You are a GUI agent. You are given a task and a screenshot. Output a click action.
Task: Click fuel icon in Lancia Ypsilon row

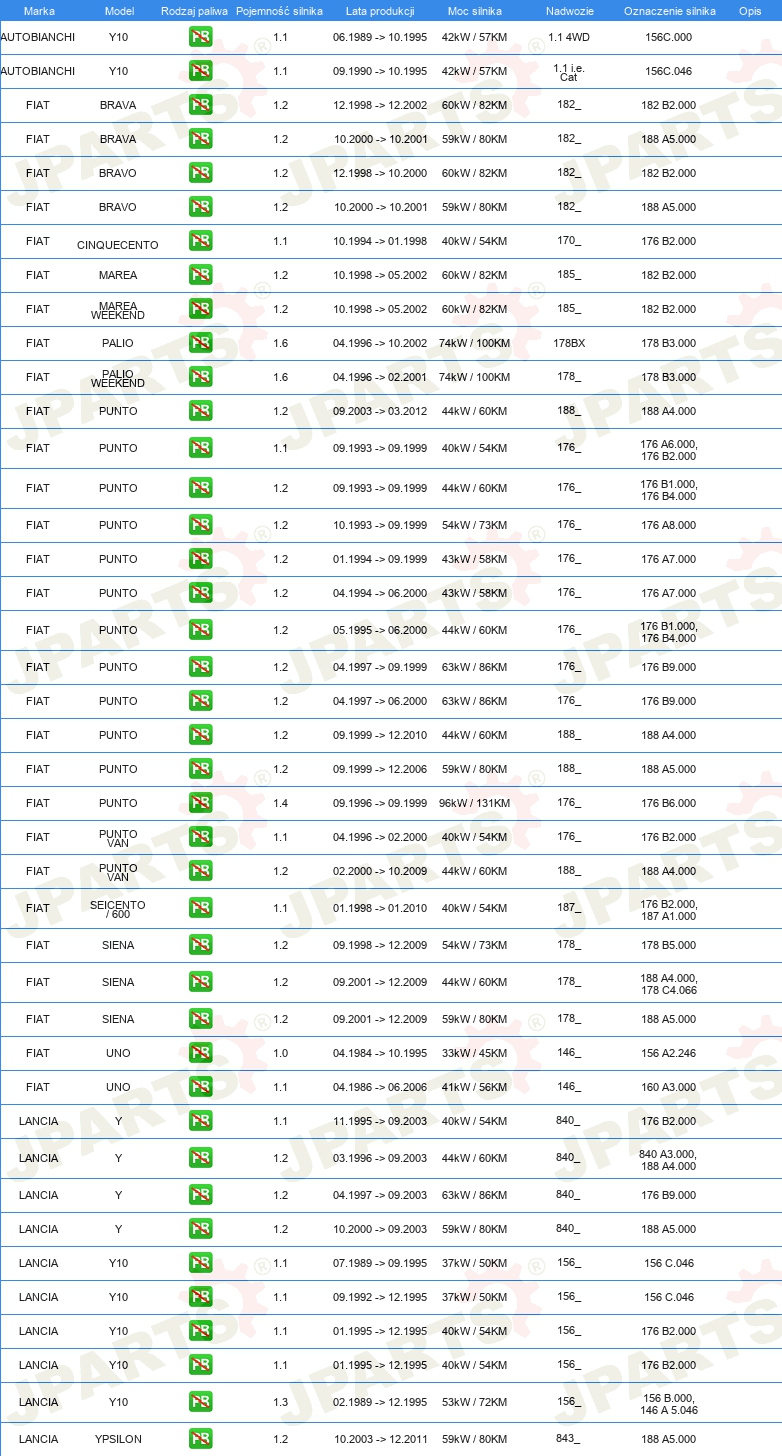(x=200, y=1439)
